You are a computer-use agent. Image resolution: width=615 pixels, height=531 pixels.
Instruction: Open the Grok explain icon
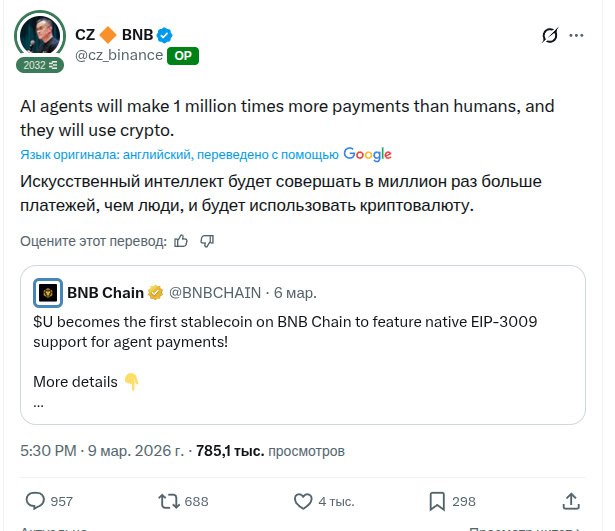pos(549,36)
